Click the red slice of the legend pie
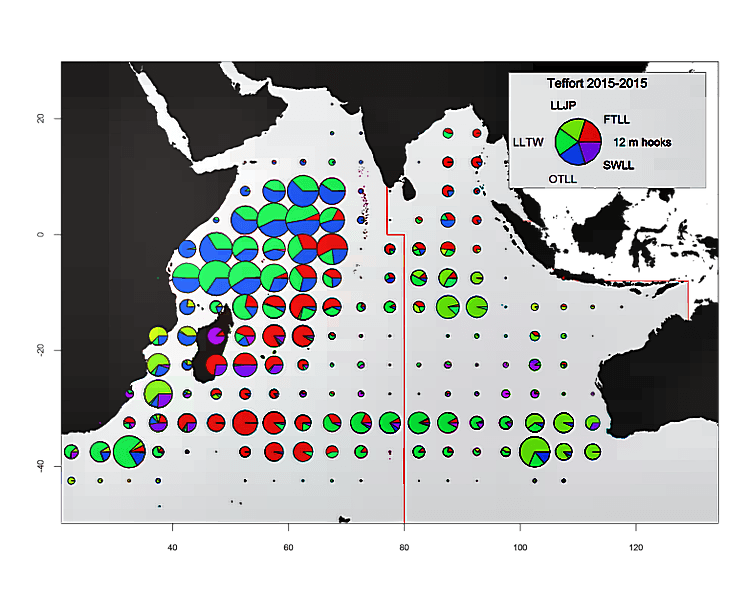 591,132
